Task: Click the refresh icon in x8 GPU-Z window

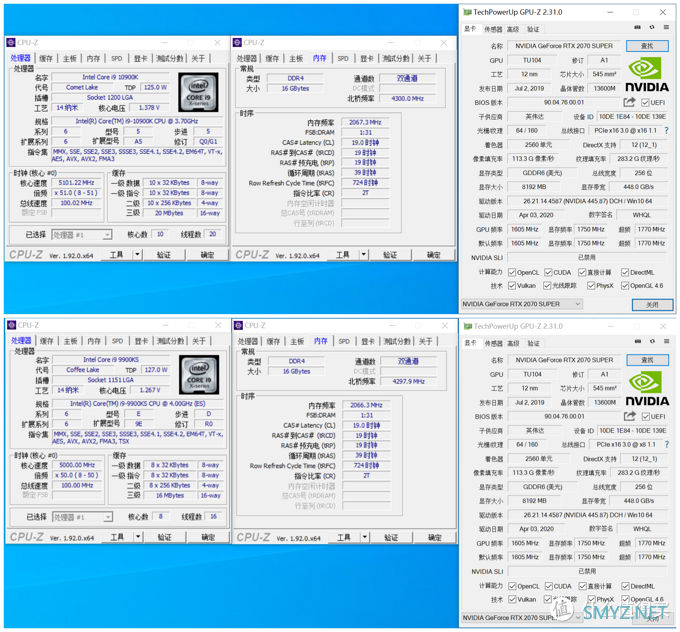Action: click(x=652, y=341)
